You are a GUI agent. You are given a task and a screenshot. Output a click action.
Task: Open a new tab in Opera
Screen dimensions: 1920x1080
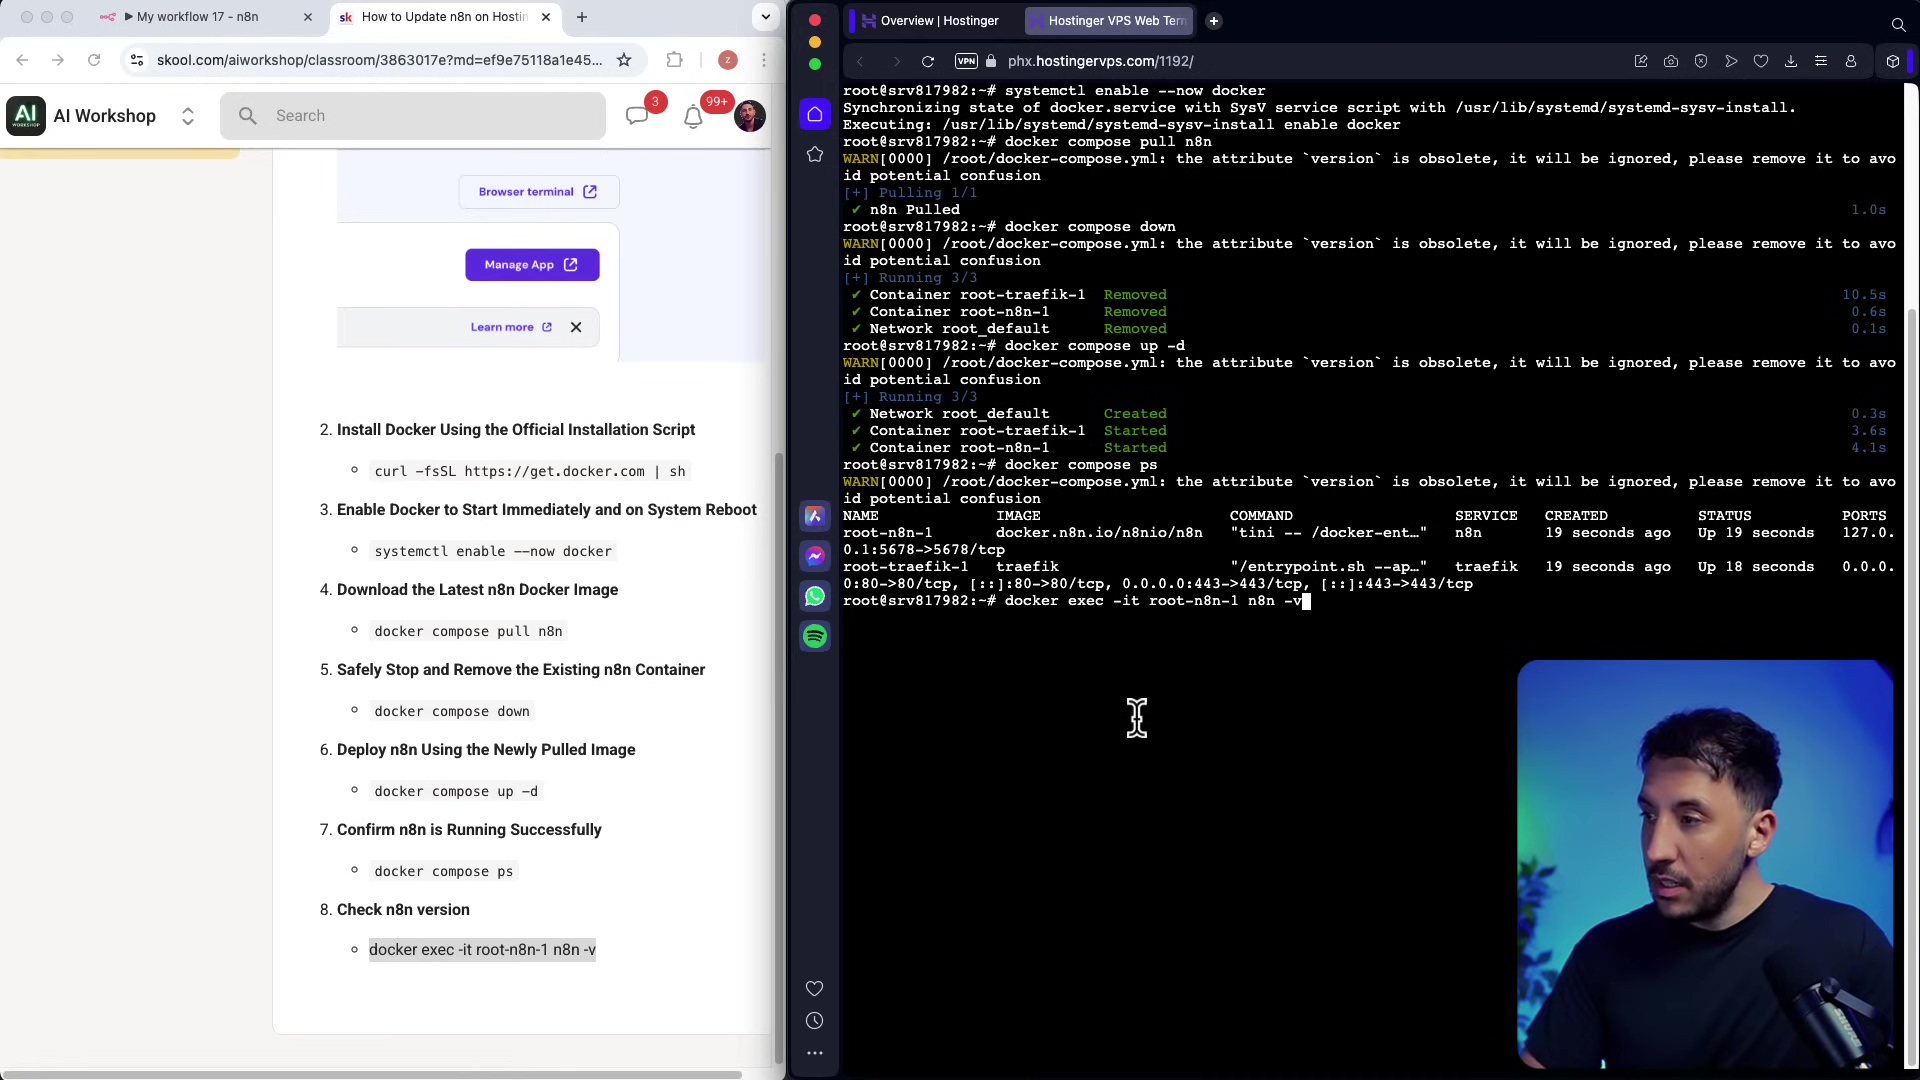[1213, 20]
